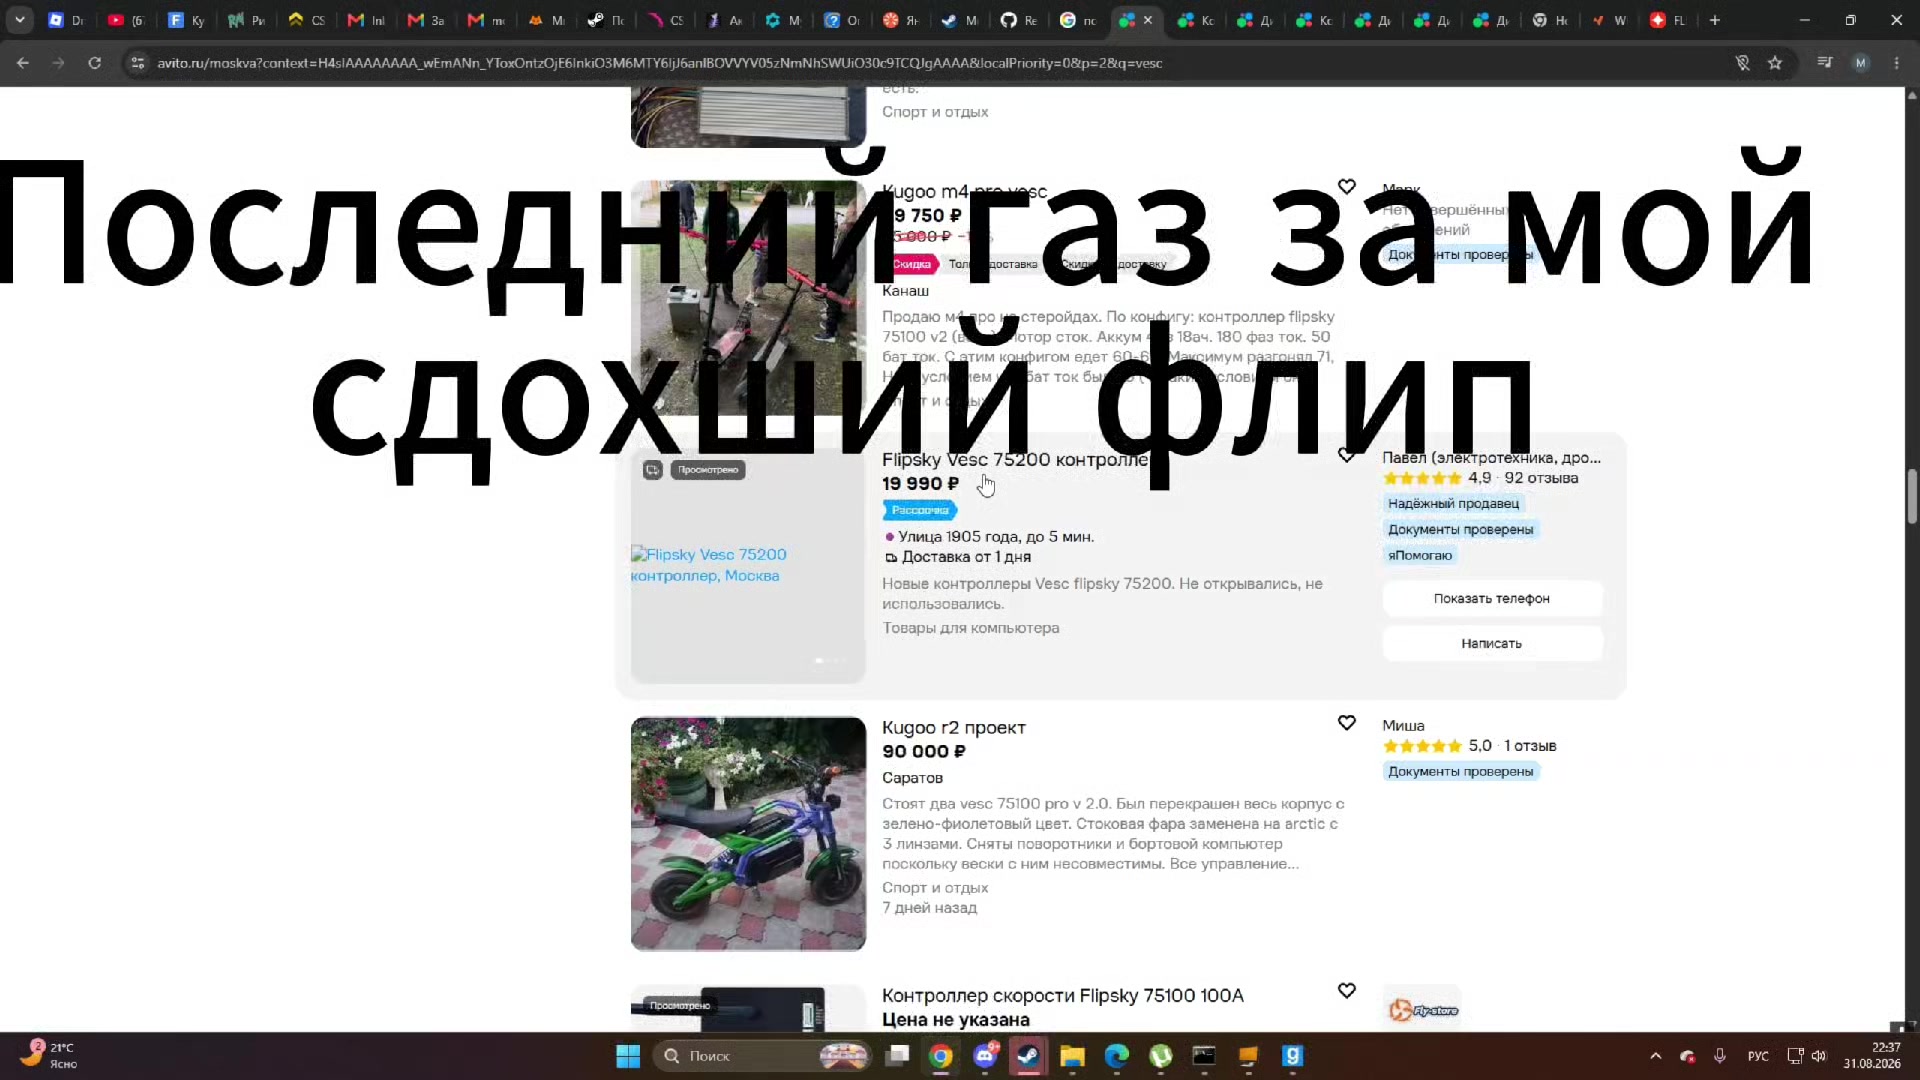The image size is (1920, 1080).
Task: Open seller Миша profile
Action: click(x=1403, y=726)
